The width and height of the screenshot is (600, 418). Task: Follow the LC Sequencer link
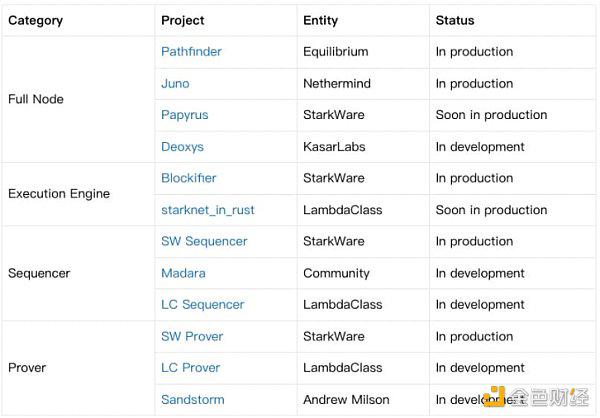202,304
